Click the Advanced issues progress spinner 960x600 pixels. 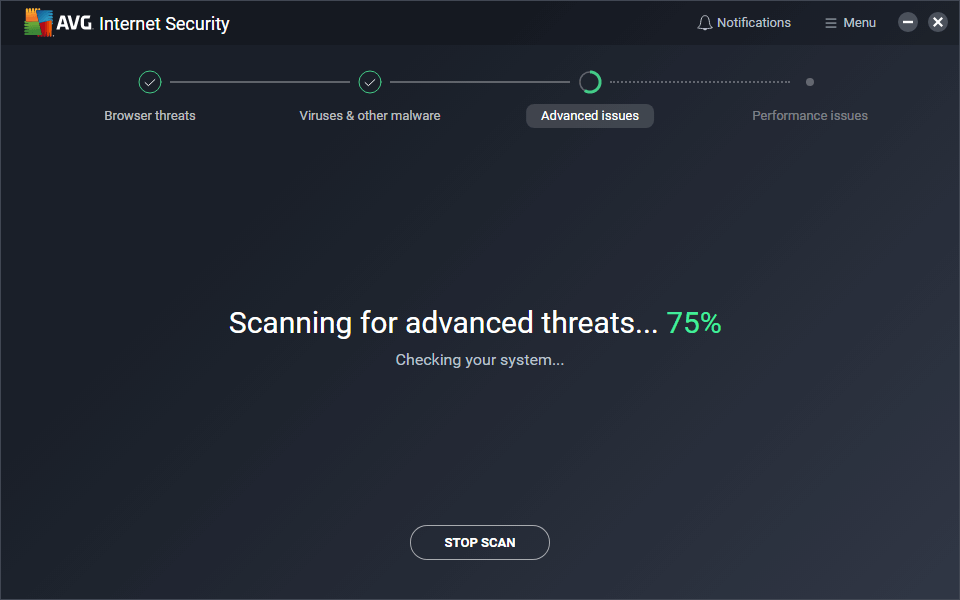pyautogui.click(x=590, y=82)
